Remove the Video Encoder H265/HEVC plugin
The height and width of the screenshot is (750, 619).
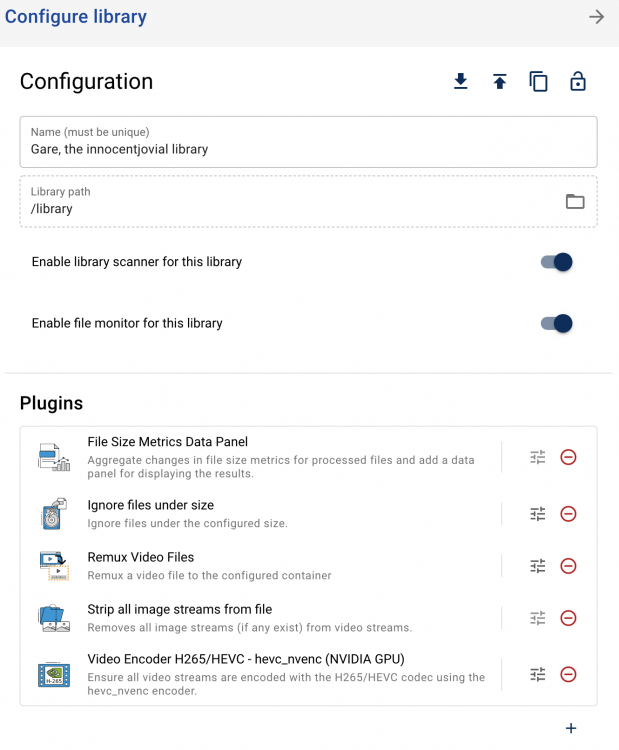coord(568,675)
